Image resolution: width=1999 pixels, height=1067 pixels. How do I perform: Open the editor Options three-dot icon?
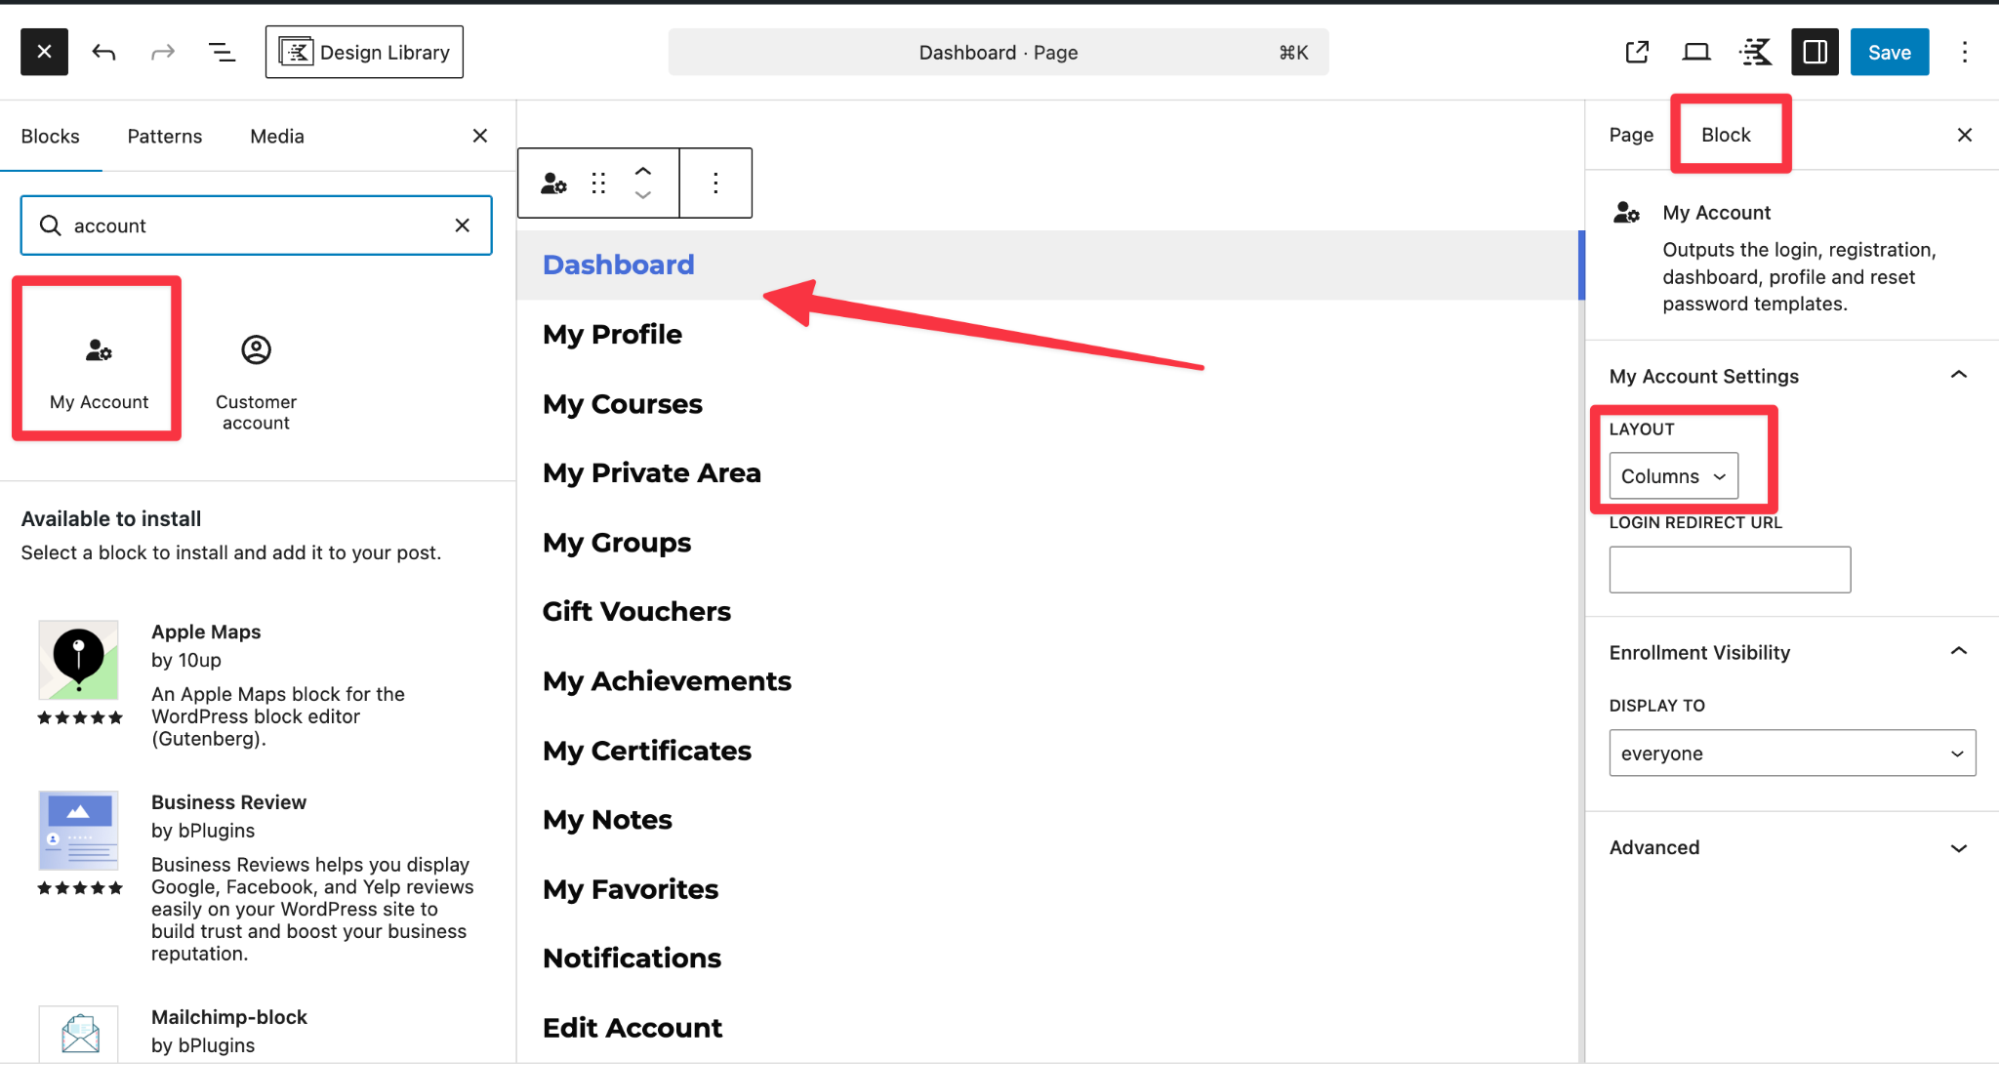1964,51
